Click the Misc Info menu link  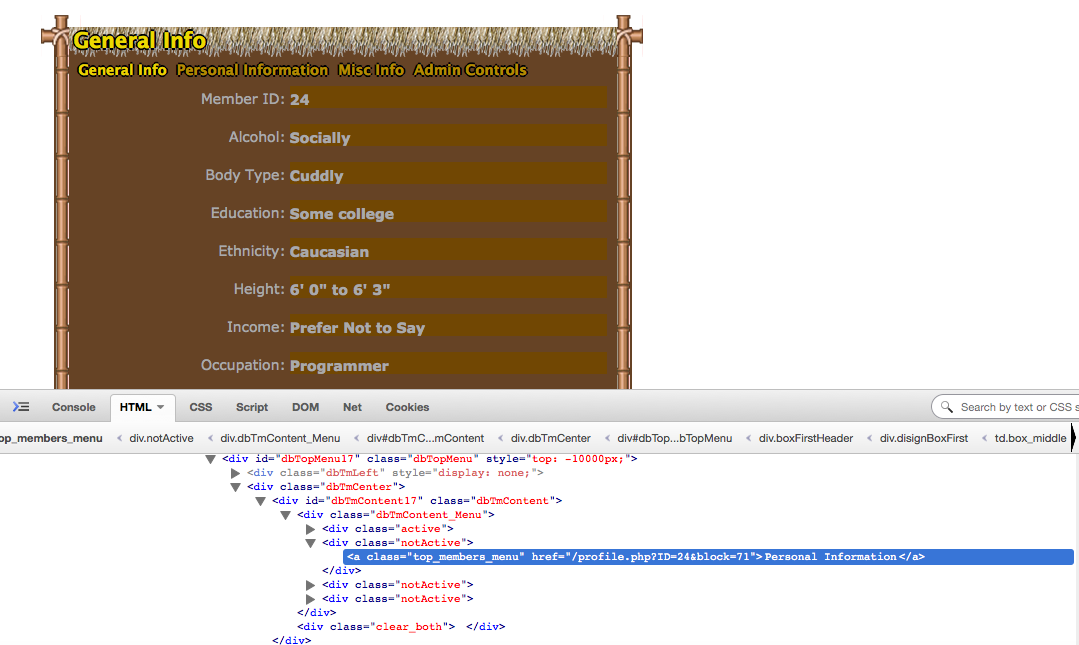[x=371, y=70]
